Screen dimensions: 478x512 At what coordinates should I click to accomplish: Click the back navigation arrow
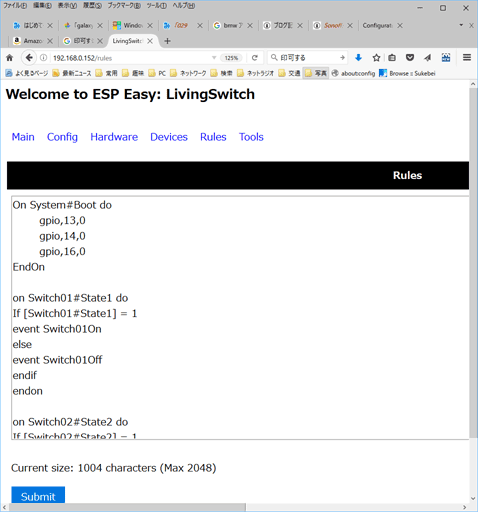tap(29, 58)
